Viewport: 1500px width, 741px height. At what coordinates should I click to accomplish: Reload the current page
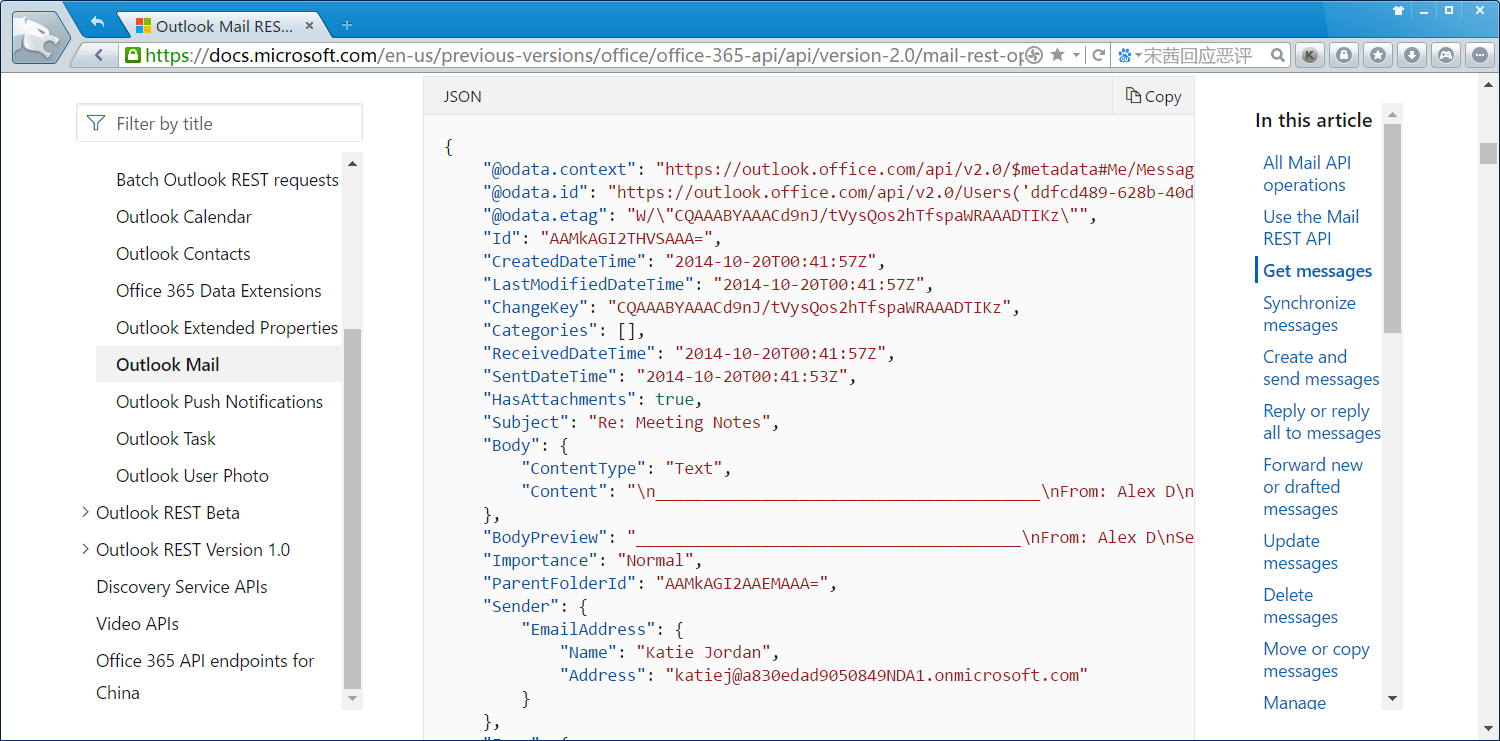point(1098,55)
